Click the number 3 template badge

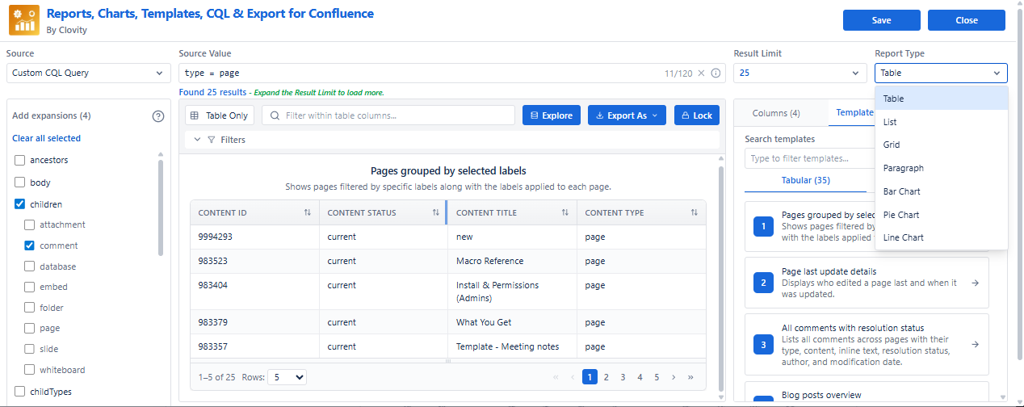(763, 344)
